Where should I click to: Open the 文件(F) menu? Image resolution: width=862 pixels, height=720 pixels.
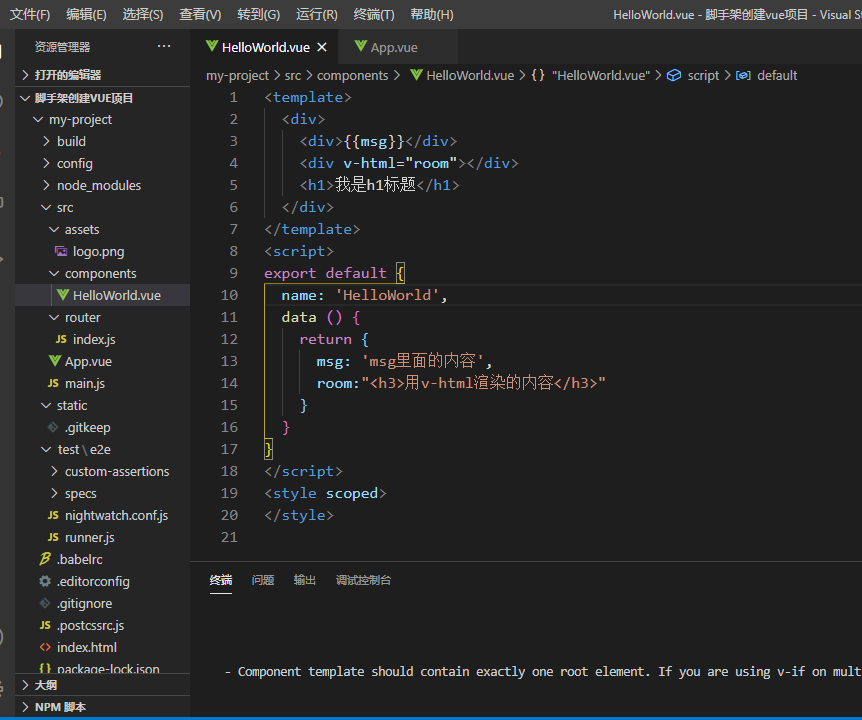[30, 14]
